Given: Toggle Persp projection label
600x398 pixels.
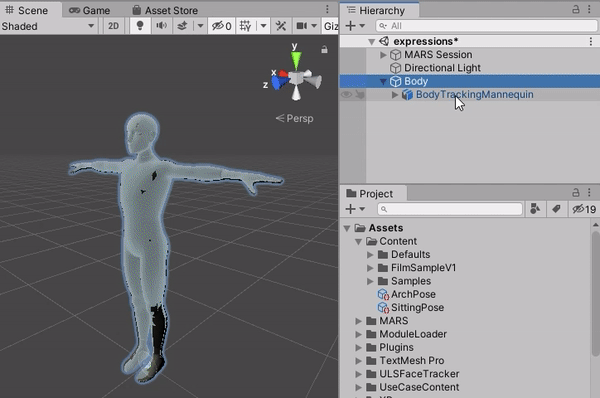Looking at the screenshot, I should click(295, 118).
